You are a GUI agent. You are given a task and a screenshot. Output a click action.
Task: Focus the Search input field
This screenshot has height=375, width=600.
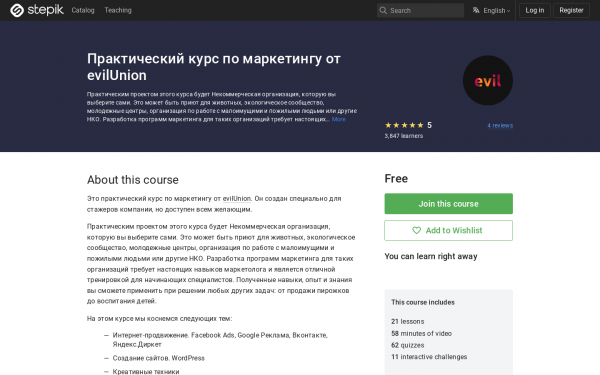(420, 10)
